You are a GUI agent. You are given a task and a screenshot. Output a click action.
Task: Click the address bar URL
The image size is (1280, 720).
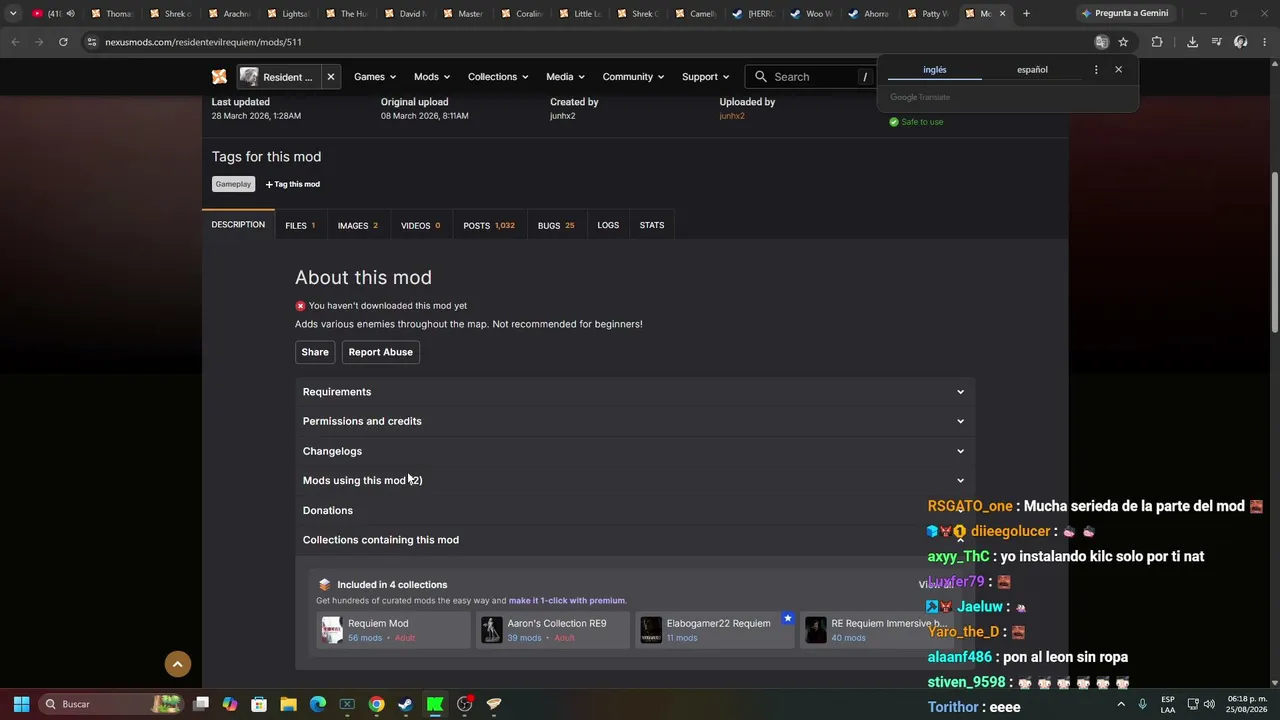click(x=203, y=42)
